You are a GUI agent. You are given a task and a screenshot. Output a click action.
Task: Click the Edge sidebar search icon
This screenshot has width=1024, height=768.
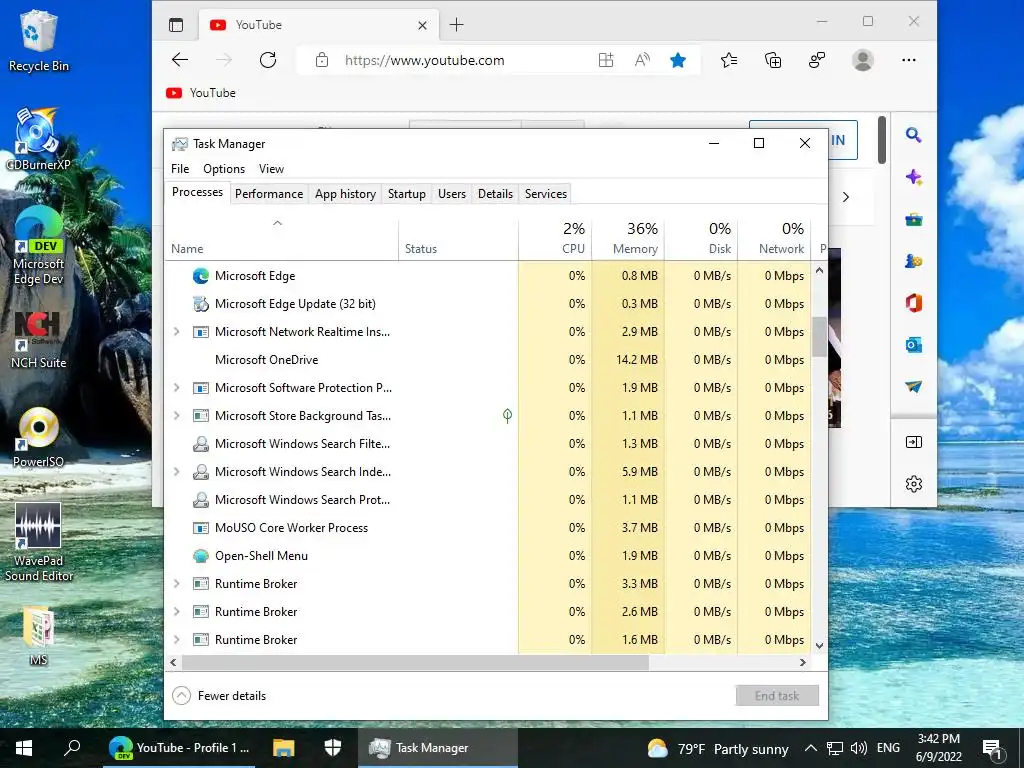pos(914,135)
